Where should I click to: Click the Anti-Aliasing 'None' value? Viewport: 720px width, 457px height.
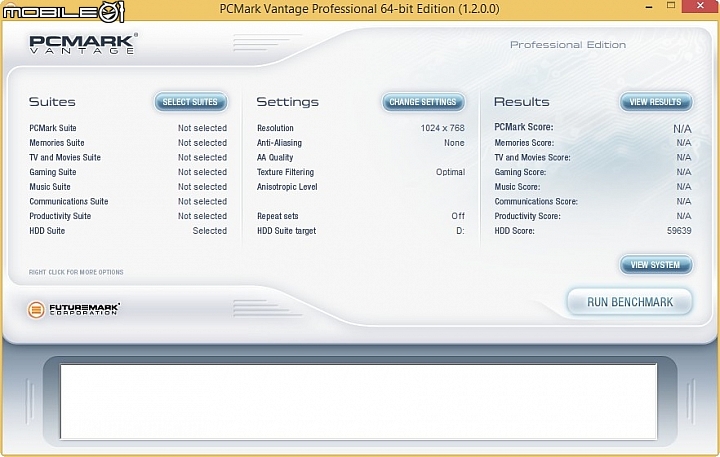coord(454,143)
